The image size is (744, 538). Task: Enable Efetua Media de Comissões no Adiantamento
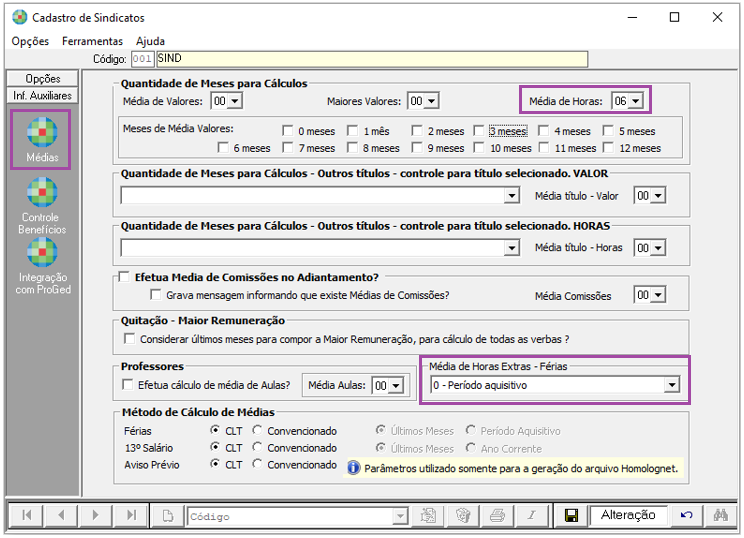[124, 277]
